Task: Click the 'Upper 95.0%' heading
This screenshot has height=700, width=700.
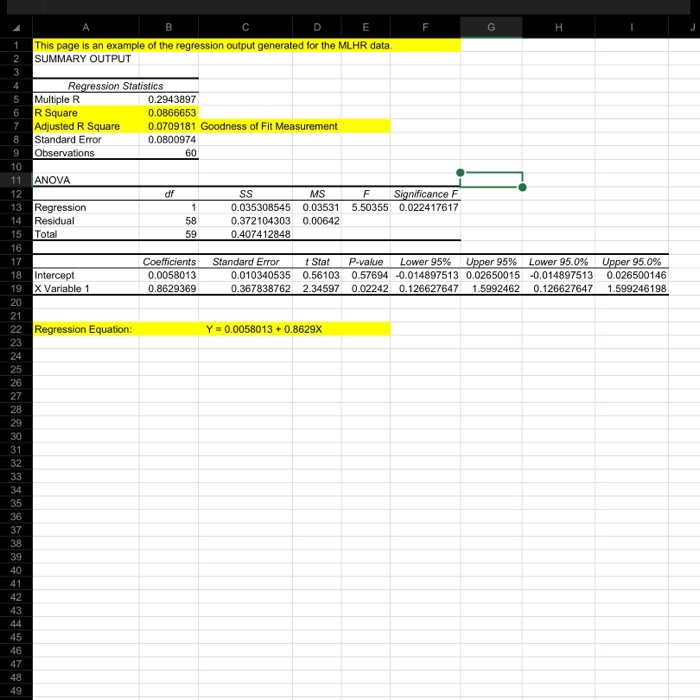Action: tap(631, 262)
